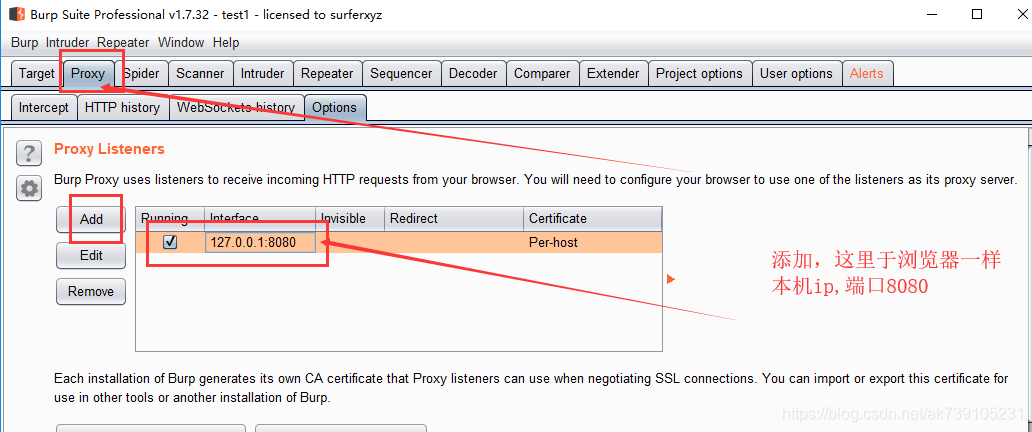Go to the Scanner tab

coord(200,73)
